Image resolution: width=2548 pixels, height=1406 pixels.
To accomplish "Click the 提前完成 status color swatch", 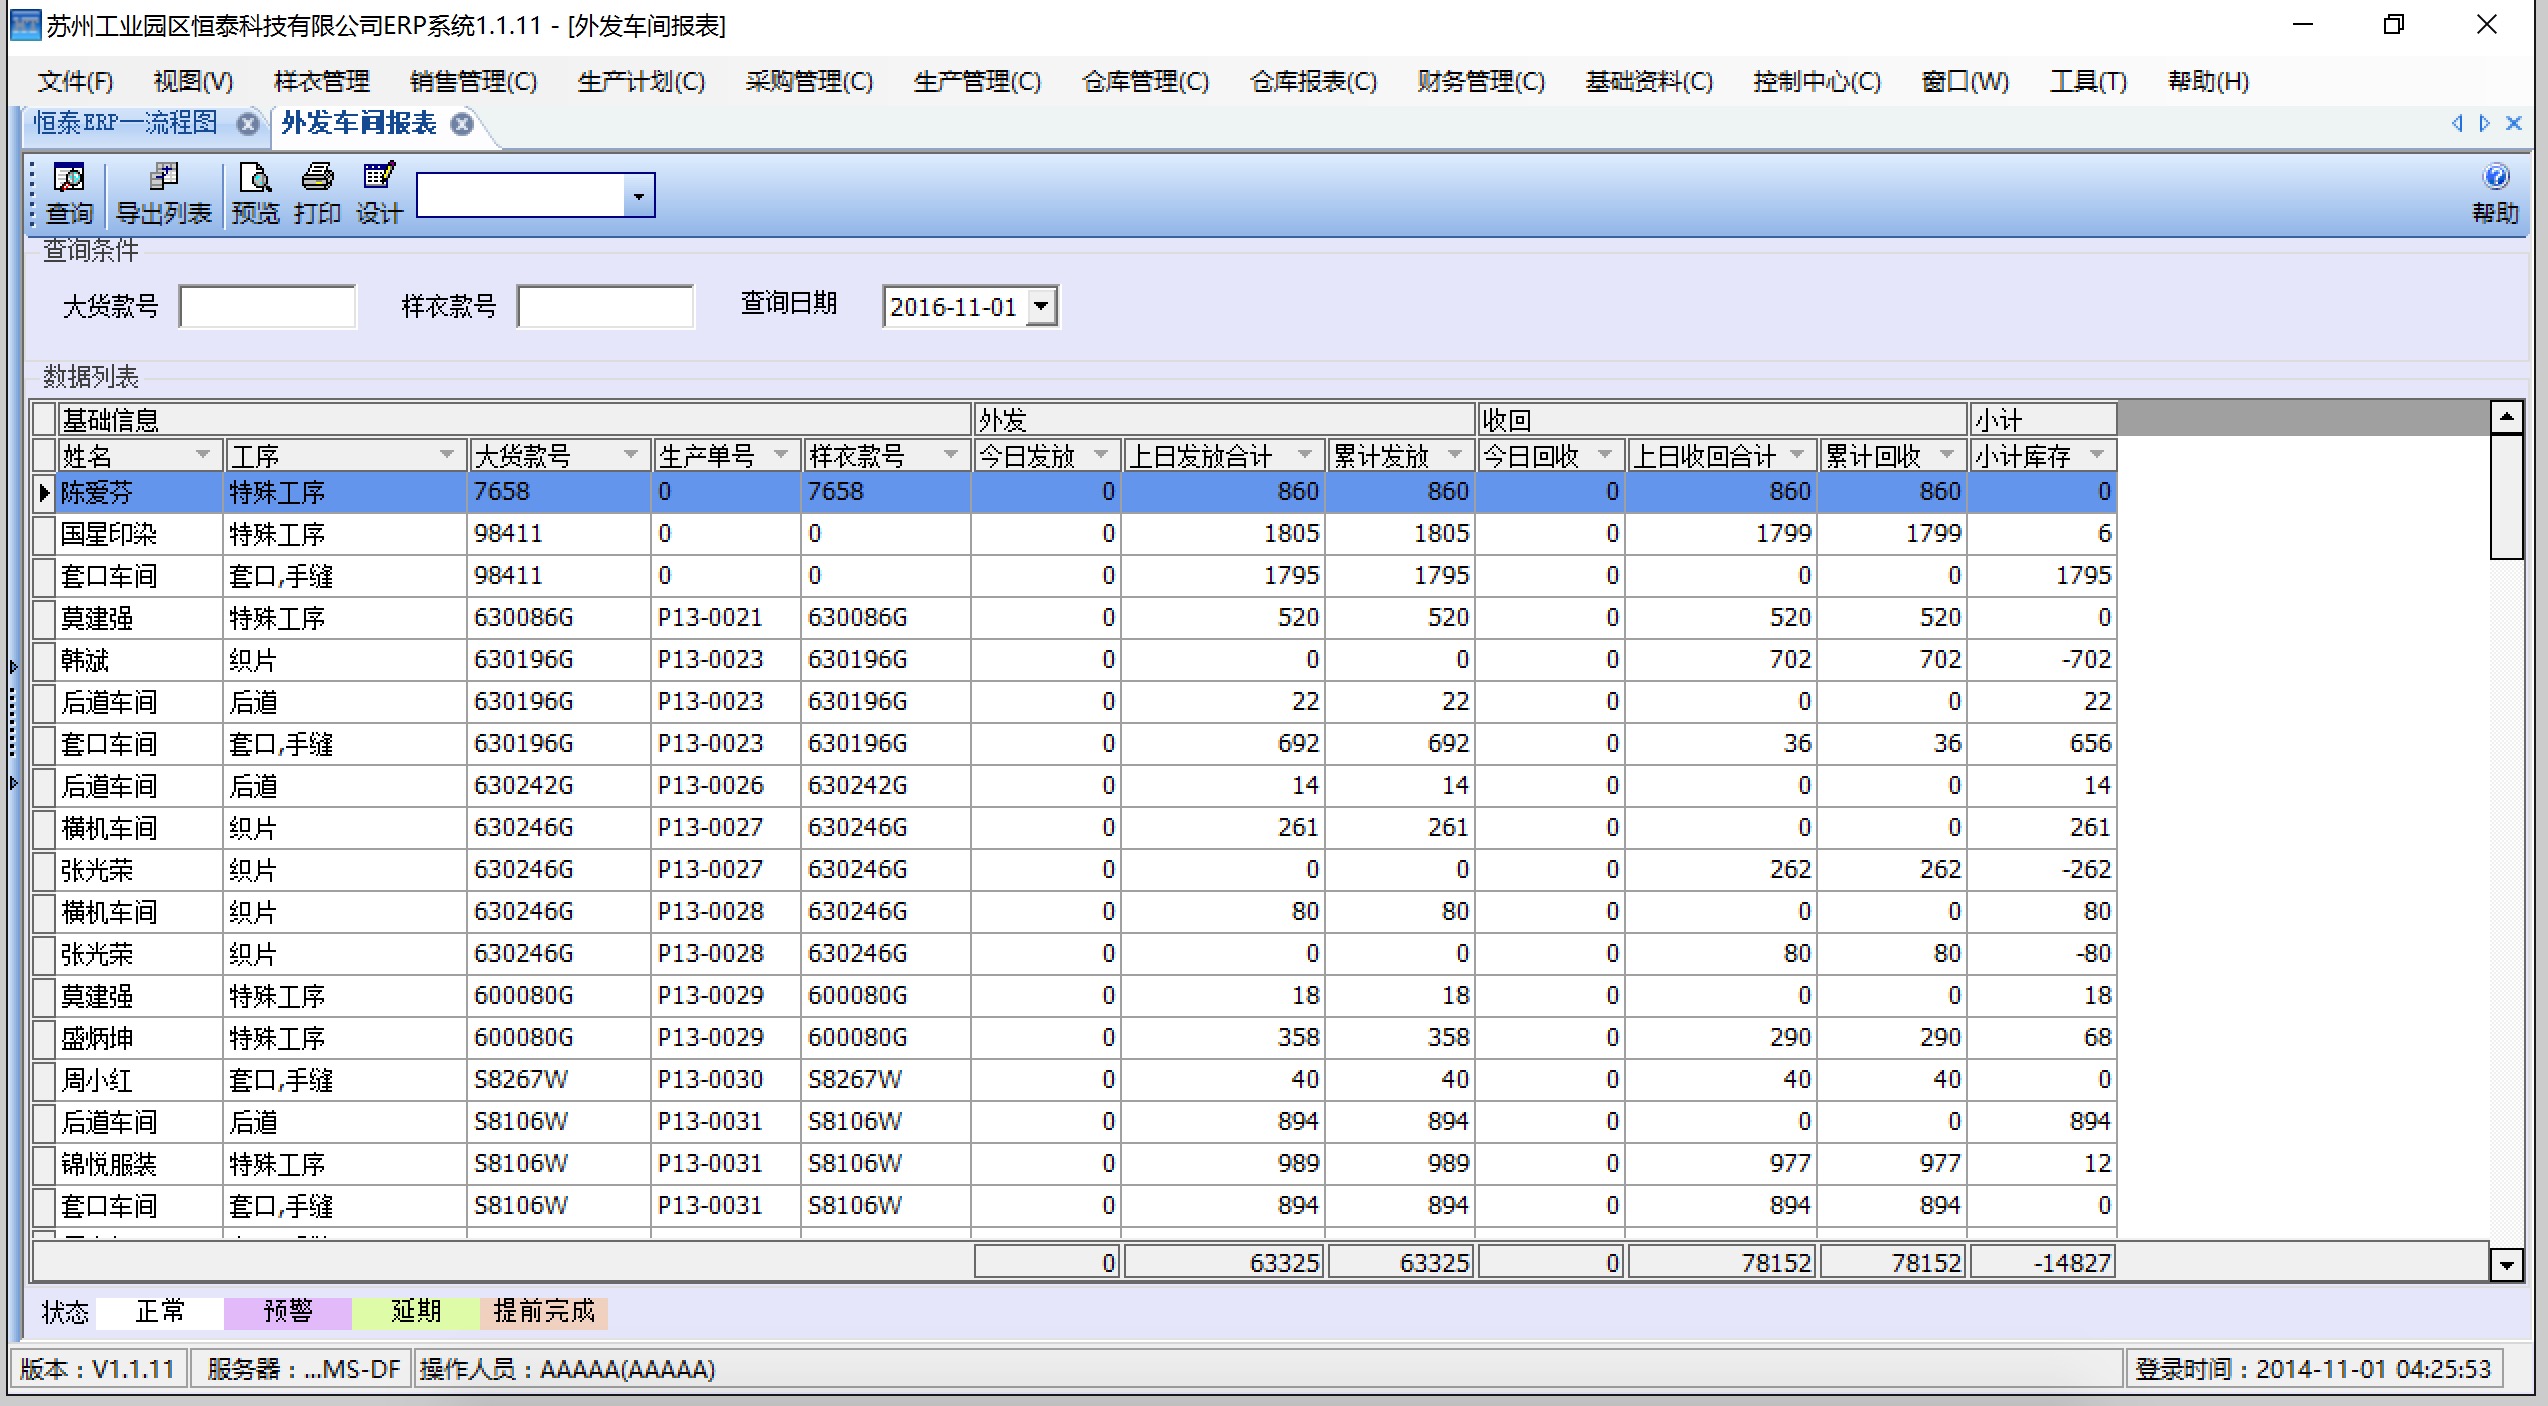I will 544,1311.
